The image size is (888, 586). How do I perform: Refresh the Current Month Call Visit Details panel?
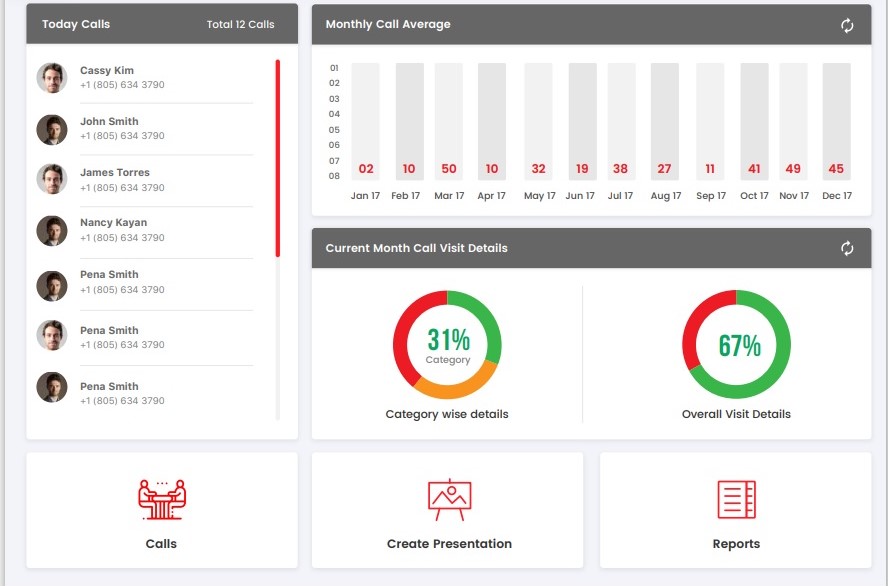(847, 247)
